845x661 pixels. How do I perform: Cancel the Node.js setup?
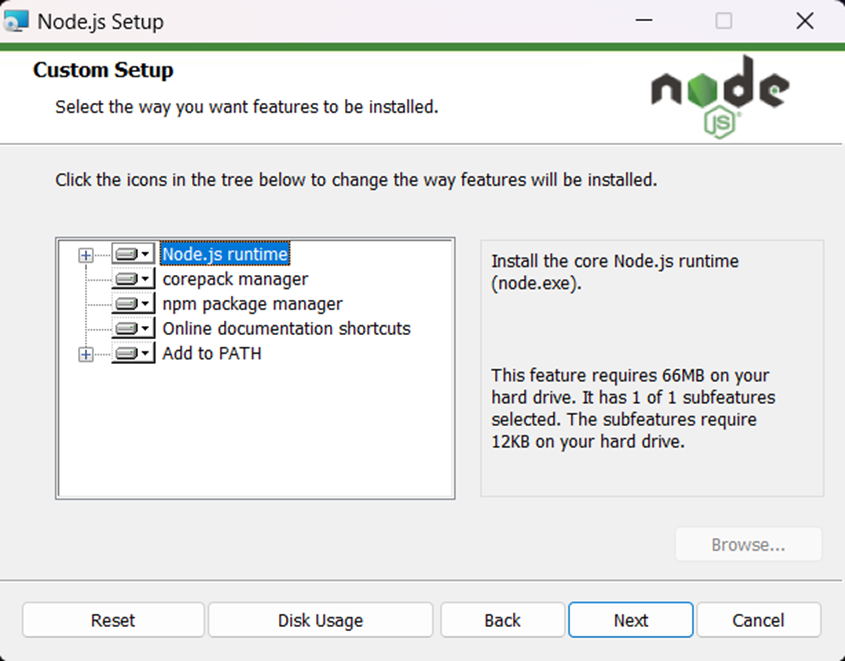pos(758,620)
